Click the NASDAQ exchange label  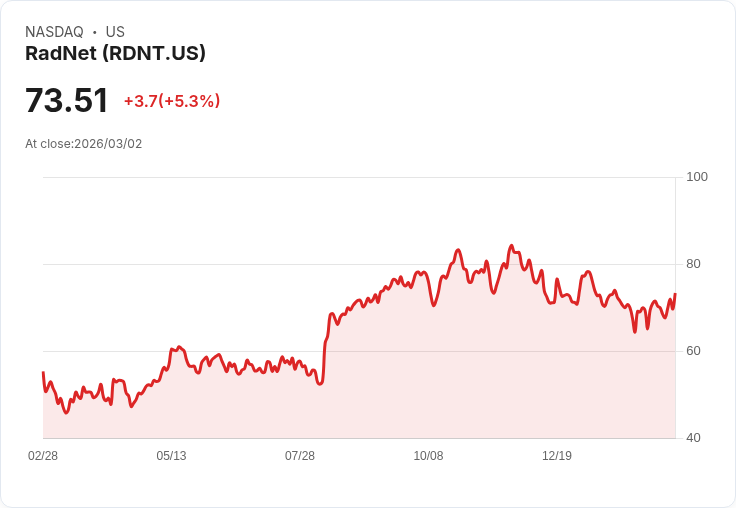tap(54, 32)
